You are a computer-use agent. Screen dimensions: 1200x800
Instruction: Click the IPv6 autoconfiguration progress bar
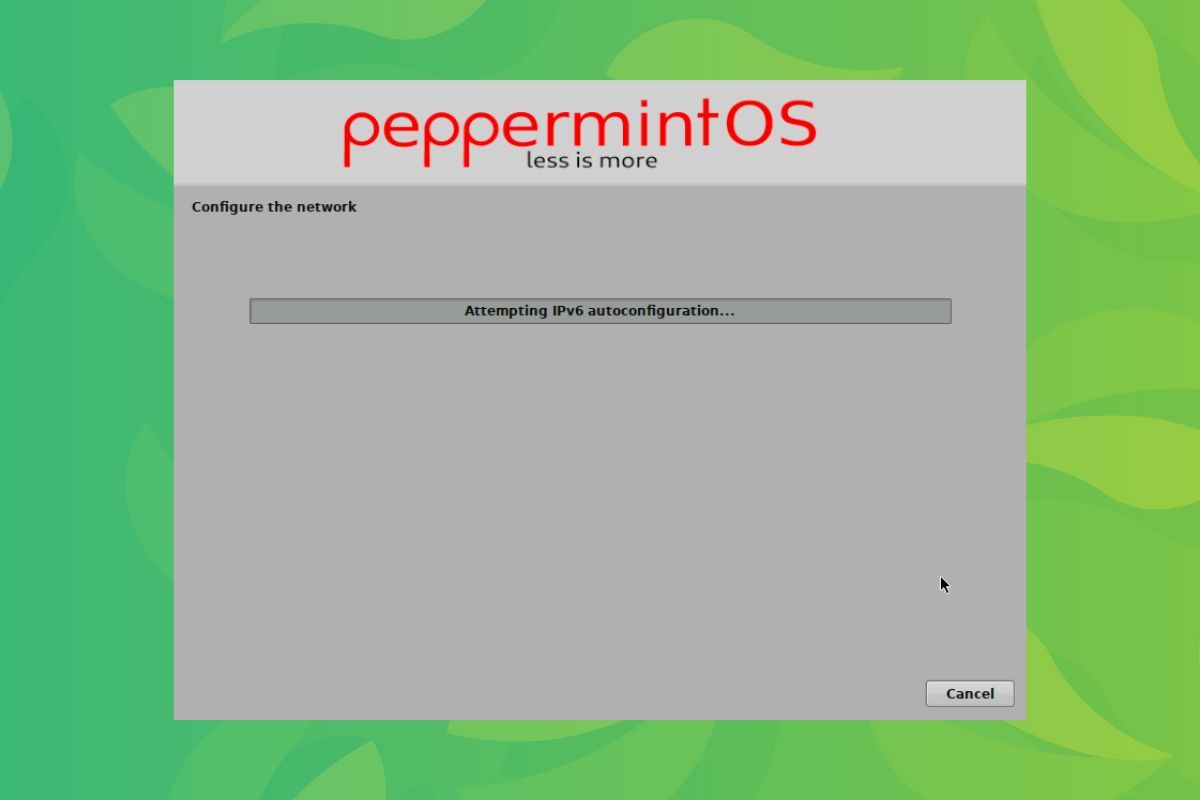point(600,311)
